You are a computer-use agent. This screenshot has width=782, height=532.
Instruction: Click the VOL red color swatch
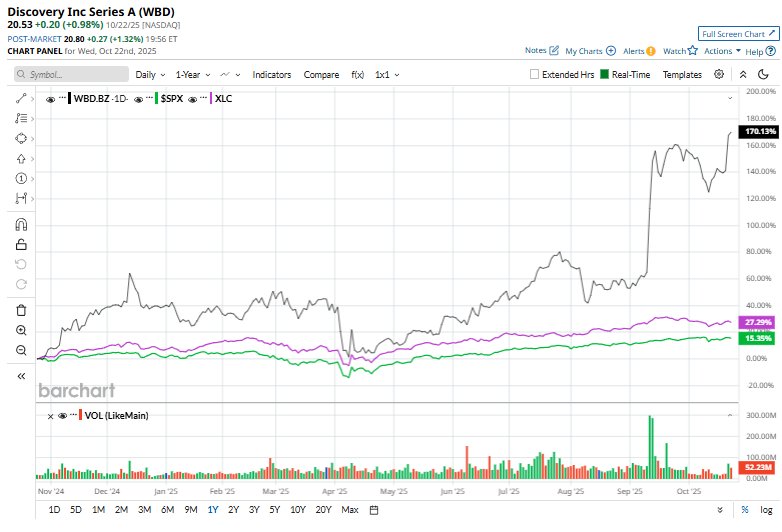[80, 415]
